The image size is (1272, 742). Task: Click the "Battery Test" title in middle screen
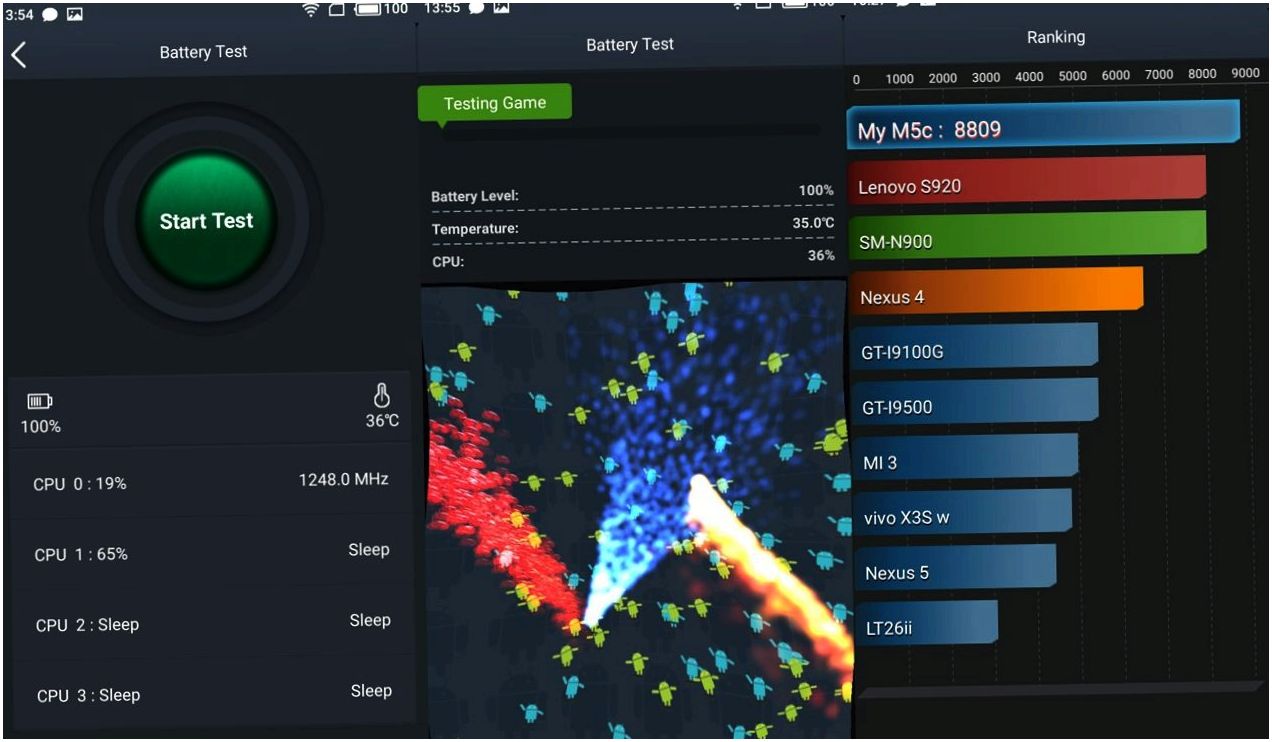pos(630,44)
